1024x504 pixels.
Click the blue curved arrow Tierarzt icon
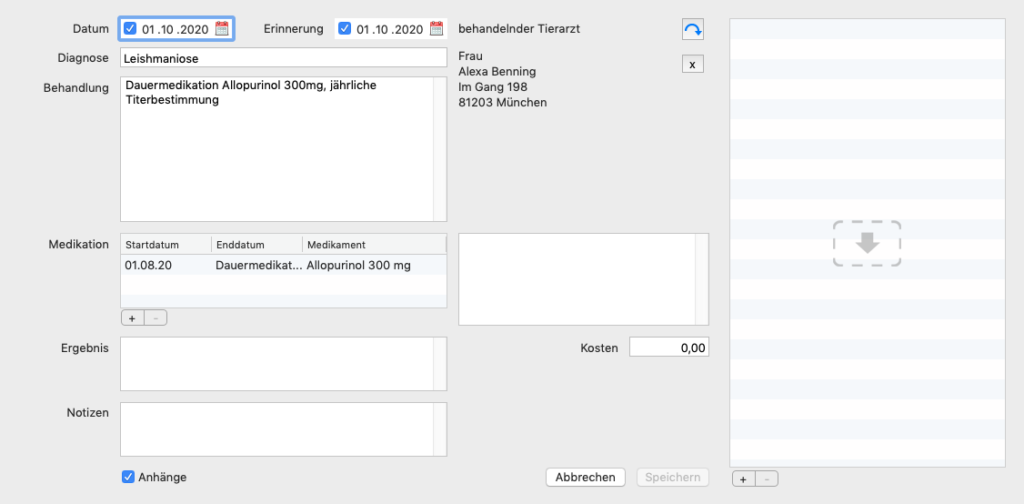coord(692,29)
